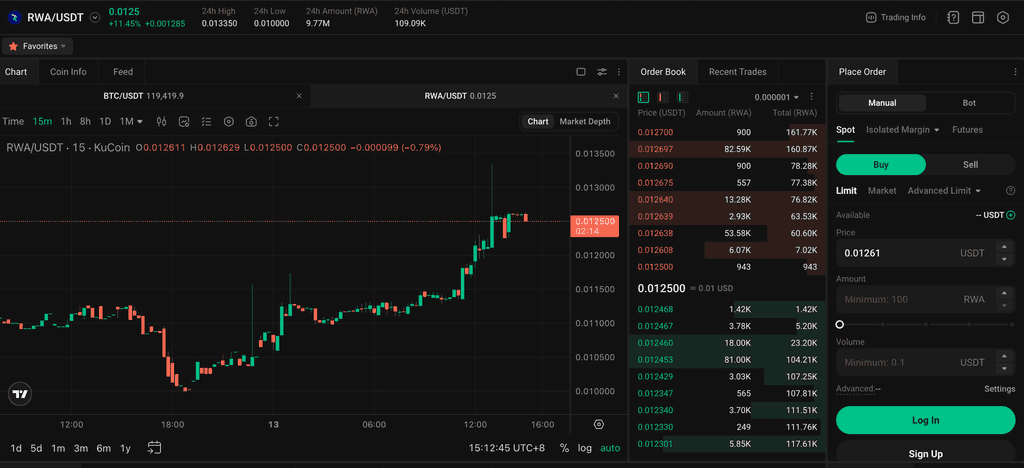Screen dimensions: 1024x468
Task: Open the chart panel more options menu
Action: [618, 72]
